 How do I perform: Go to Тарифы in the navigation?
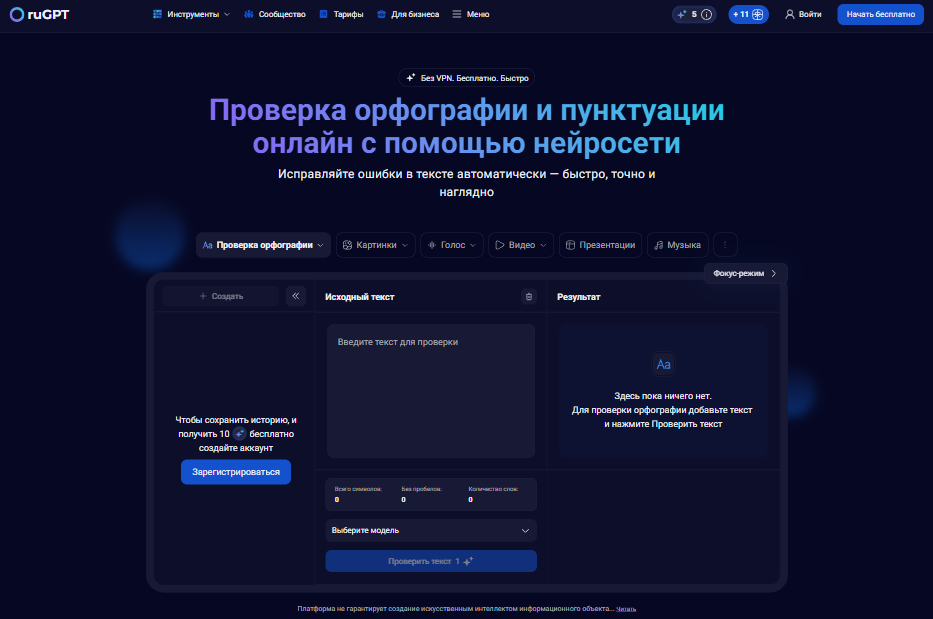[341, 14]
